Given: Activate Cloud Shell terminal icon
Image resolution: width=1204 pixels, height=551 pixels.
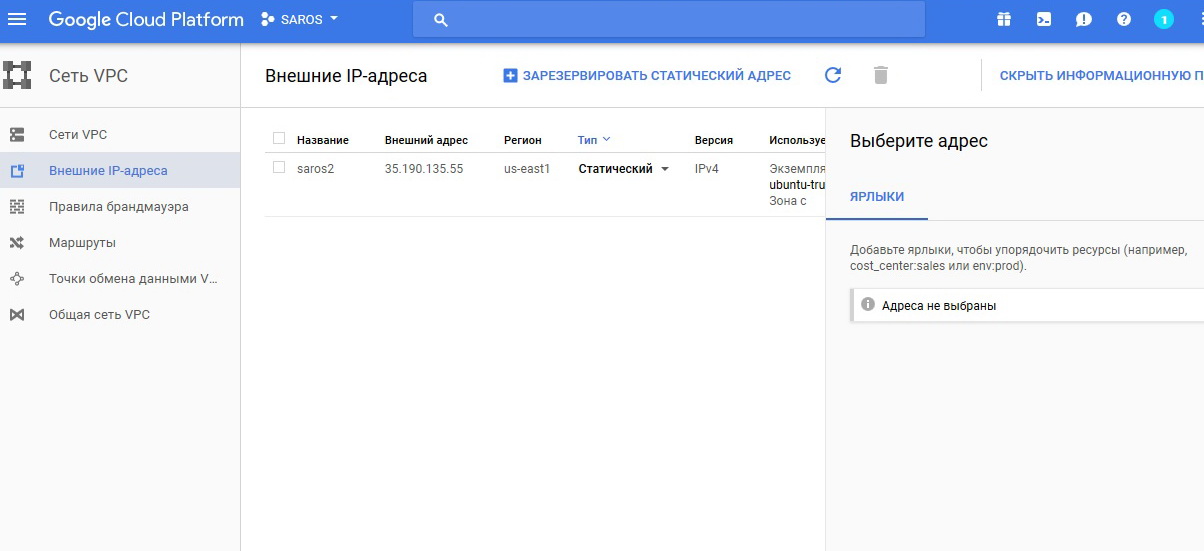Looking at the screenshot, I should coord(1044,19).
